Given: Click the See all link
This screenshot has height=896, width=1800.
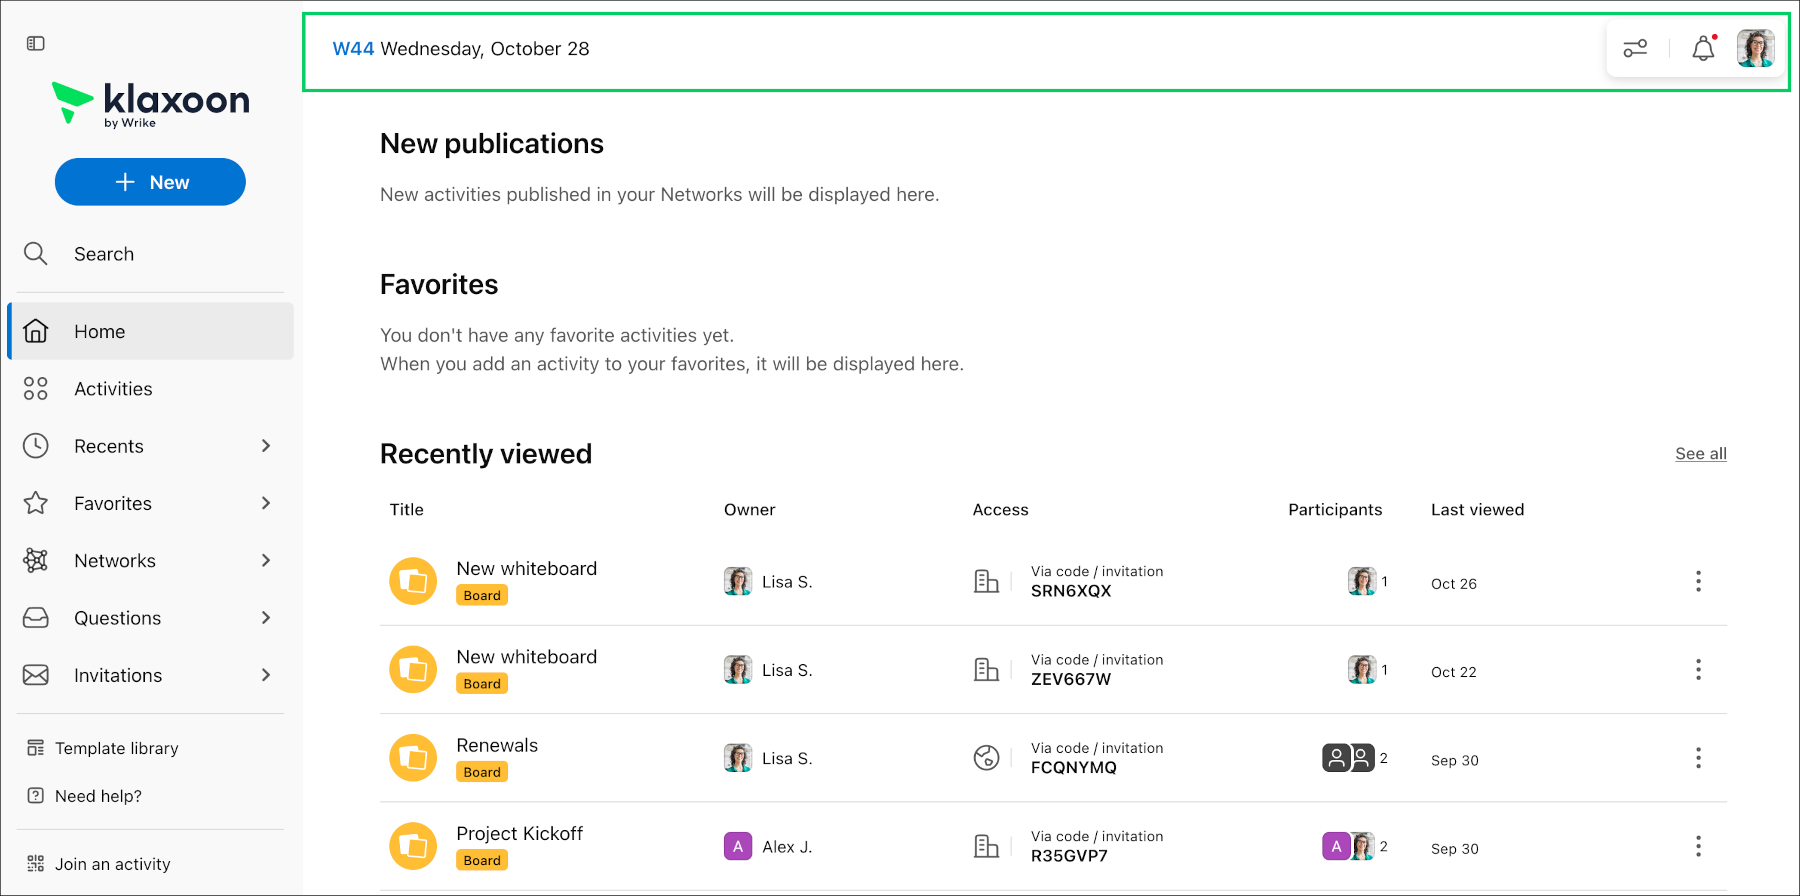Looking at the screenshot, I should [1701, 454].
